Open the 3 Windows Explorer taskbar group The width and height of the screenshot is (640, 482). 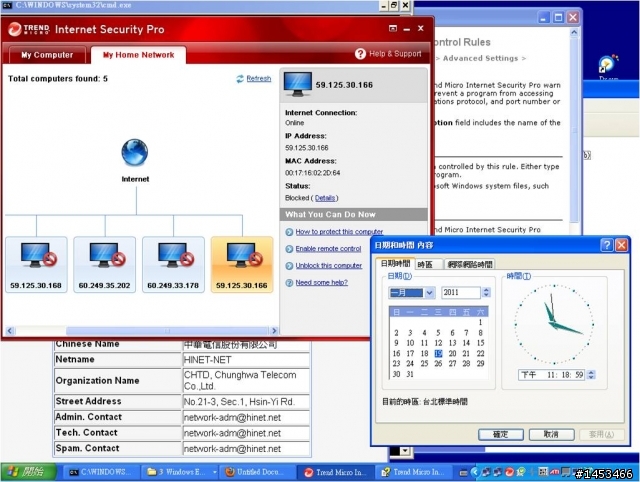pyautogui.click(x=182, y=472)
